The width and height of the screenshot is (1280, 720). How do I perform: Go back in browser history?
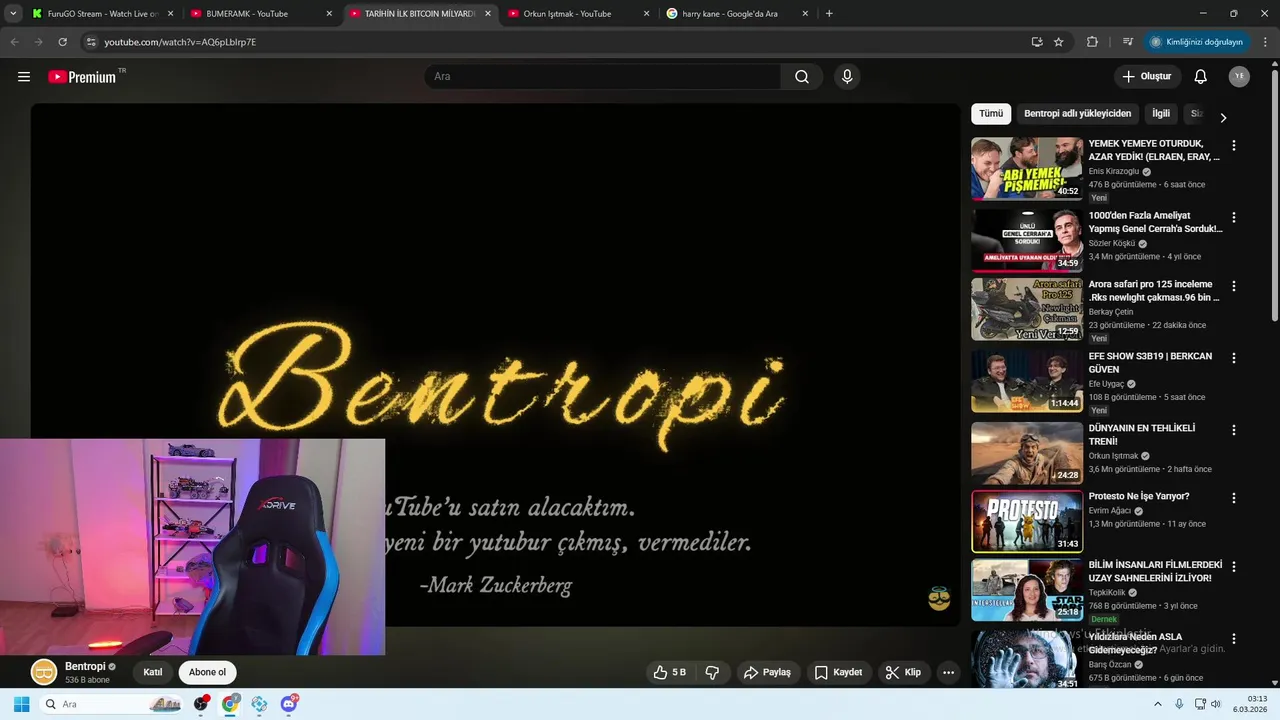pyautogui.click(x=14, y=42)
